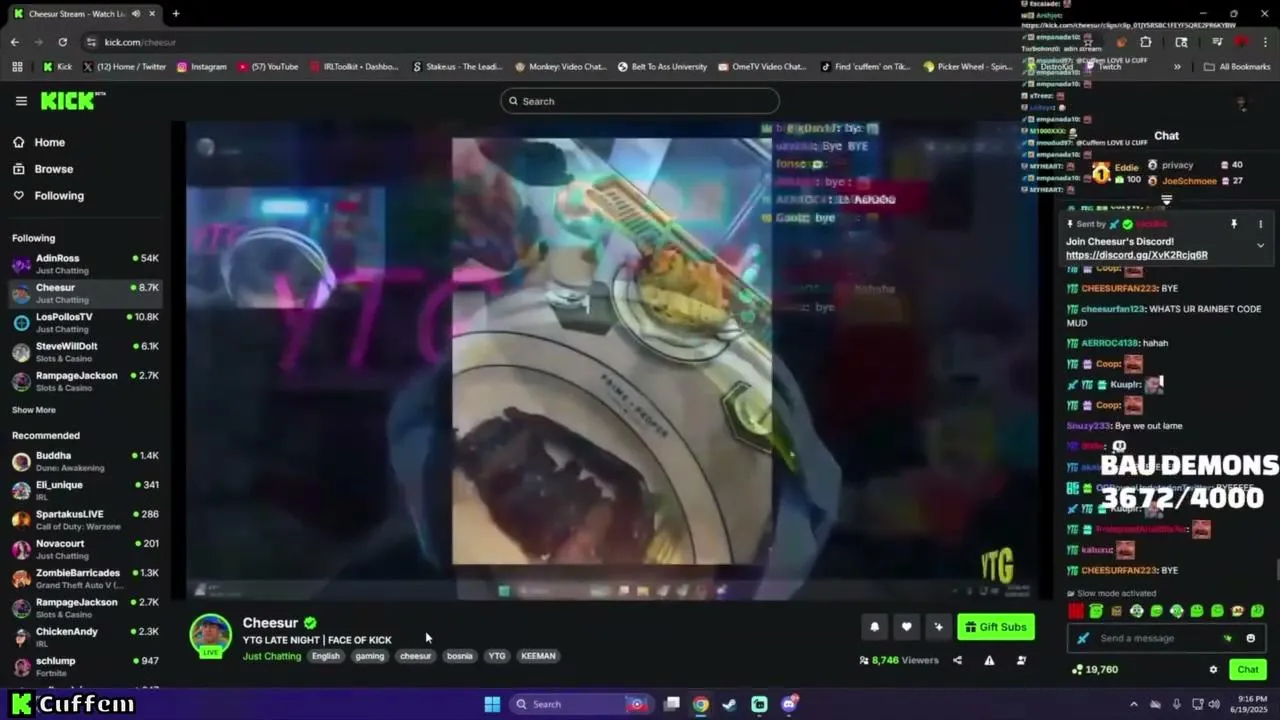The height and width of the screenshot is (720, 1280).
Task: Click the stream notification bell icon
Action: [x=874, y=627]
